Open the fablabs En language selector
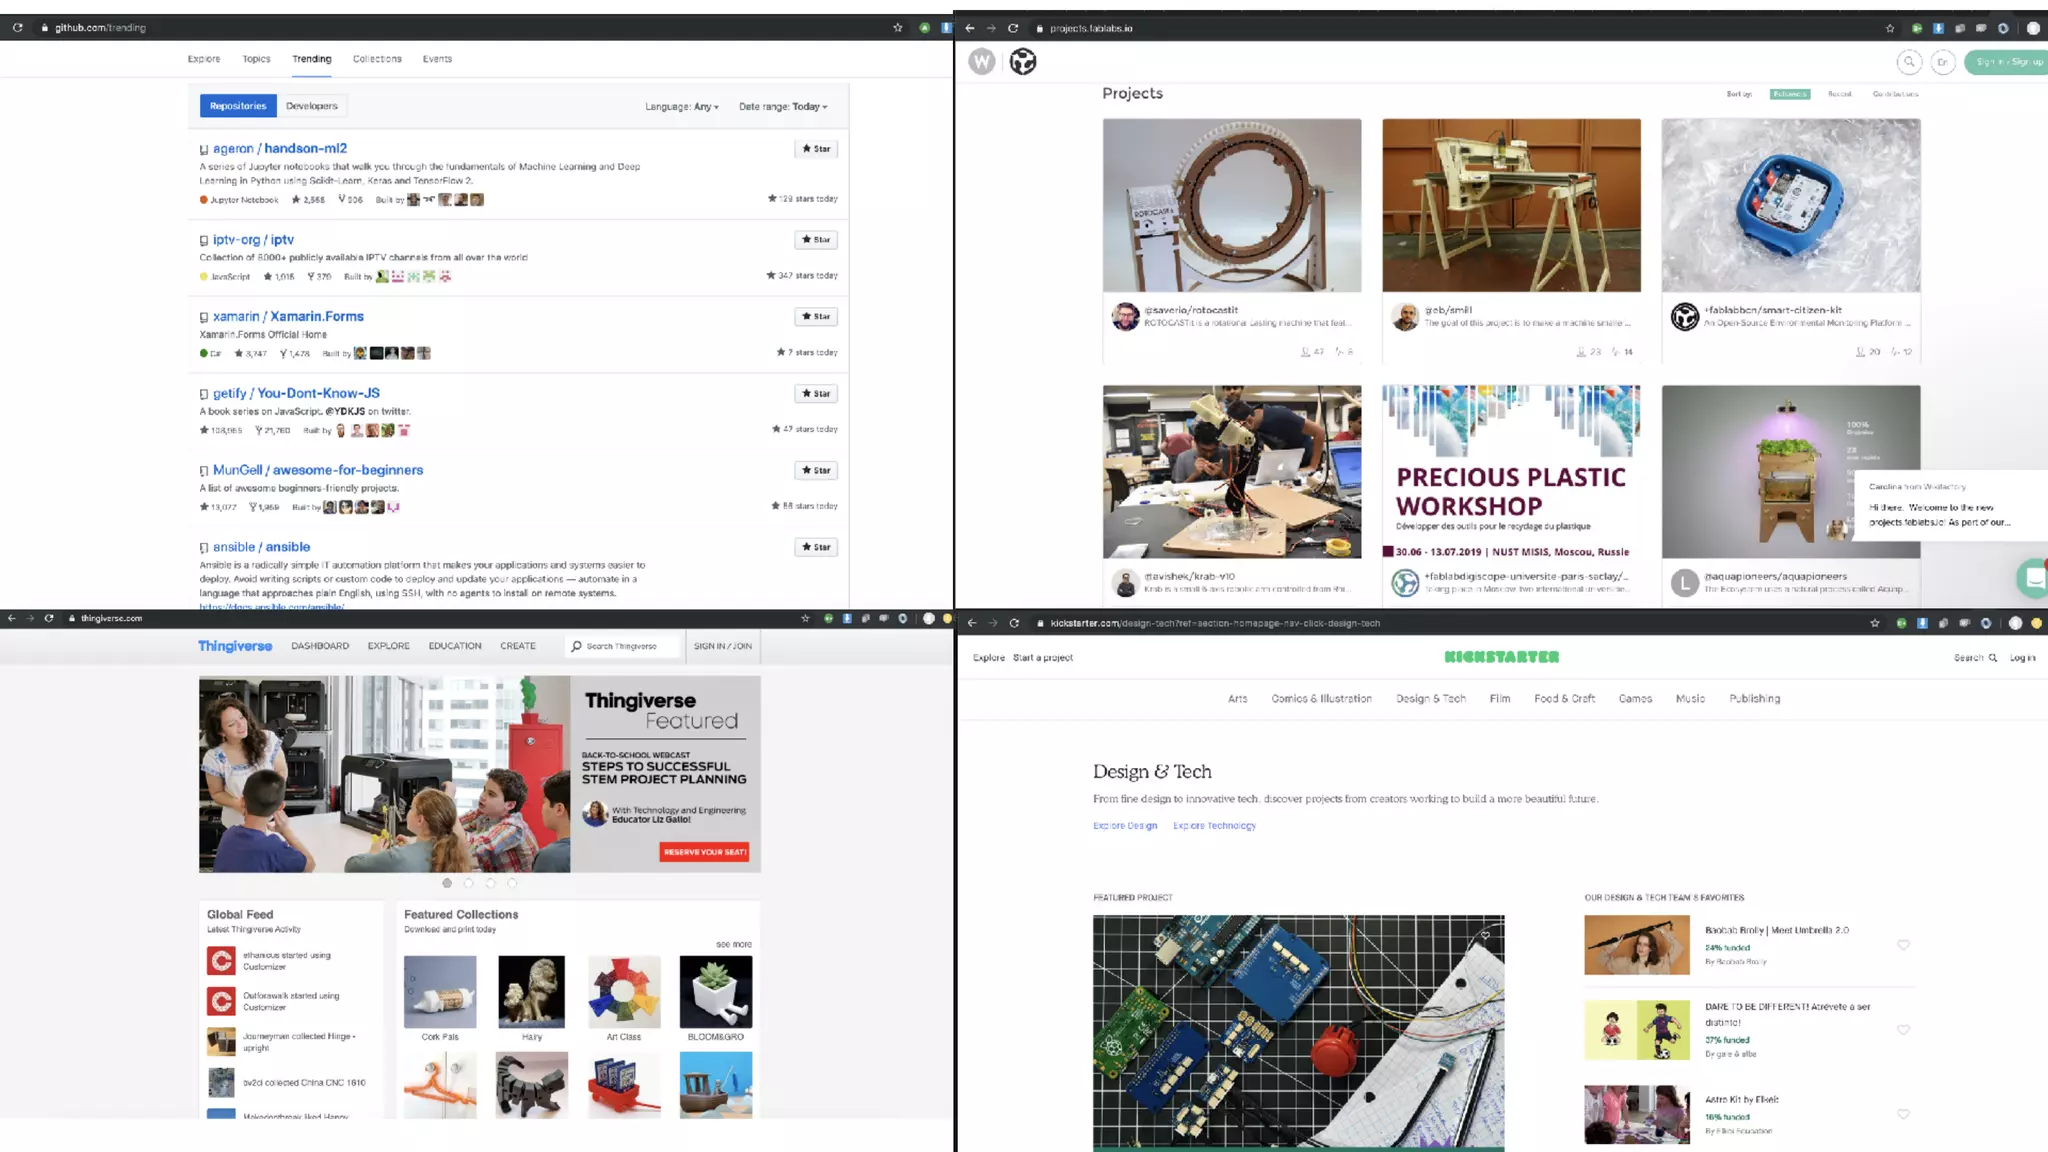The image size is (2048, 1152). pos(1942,62)
